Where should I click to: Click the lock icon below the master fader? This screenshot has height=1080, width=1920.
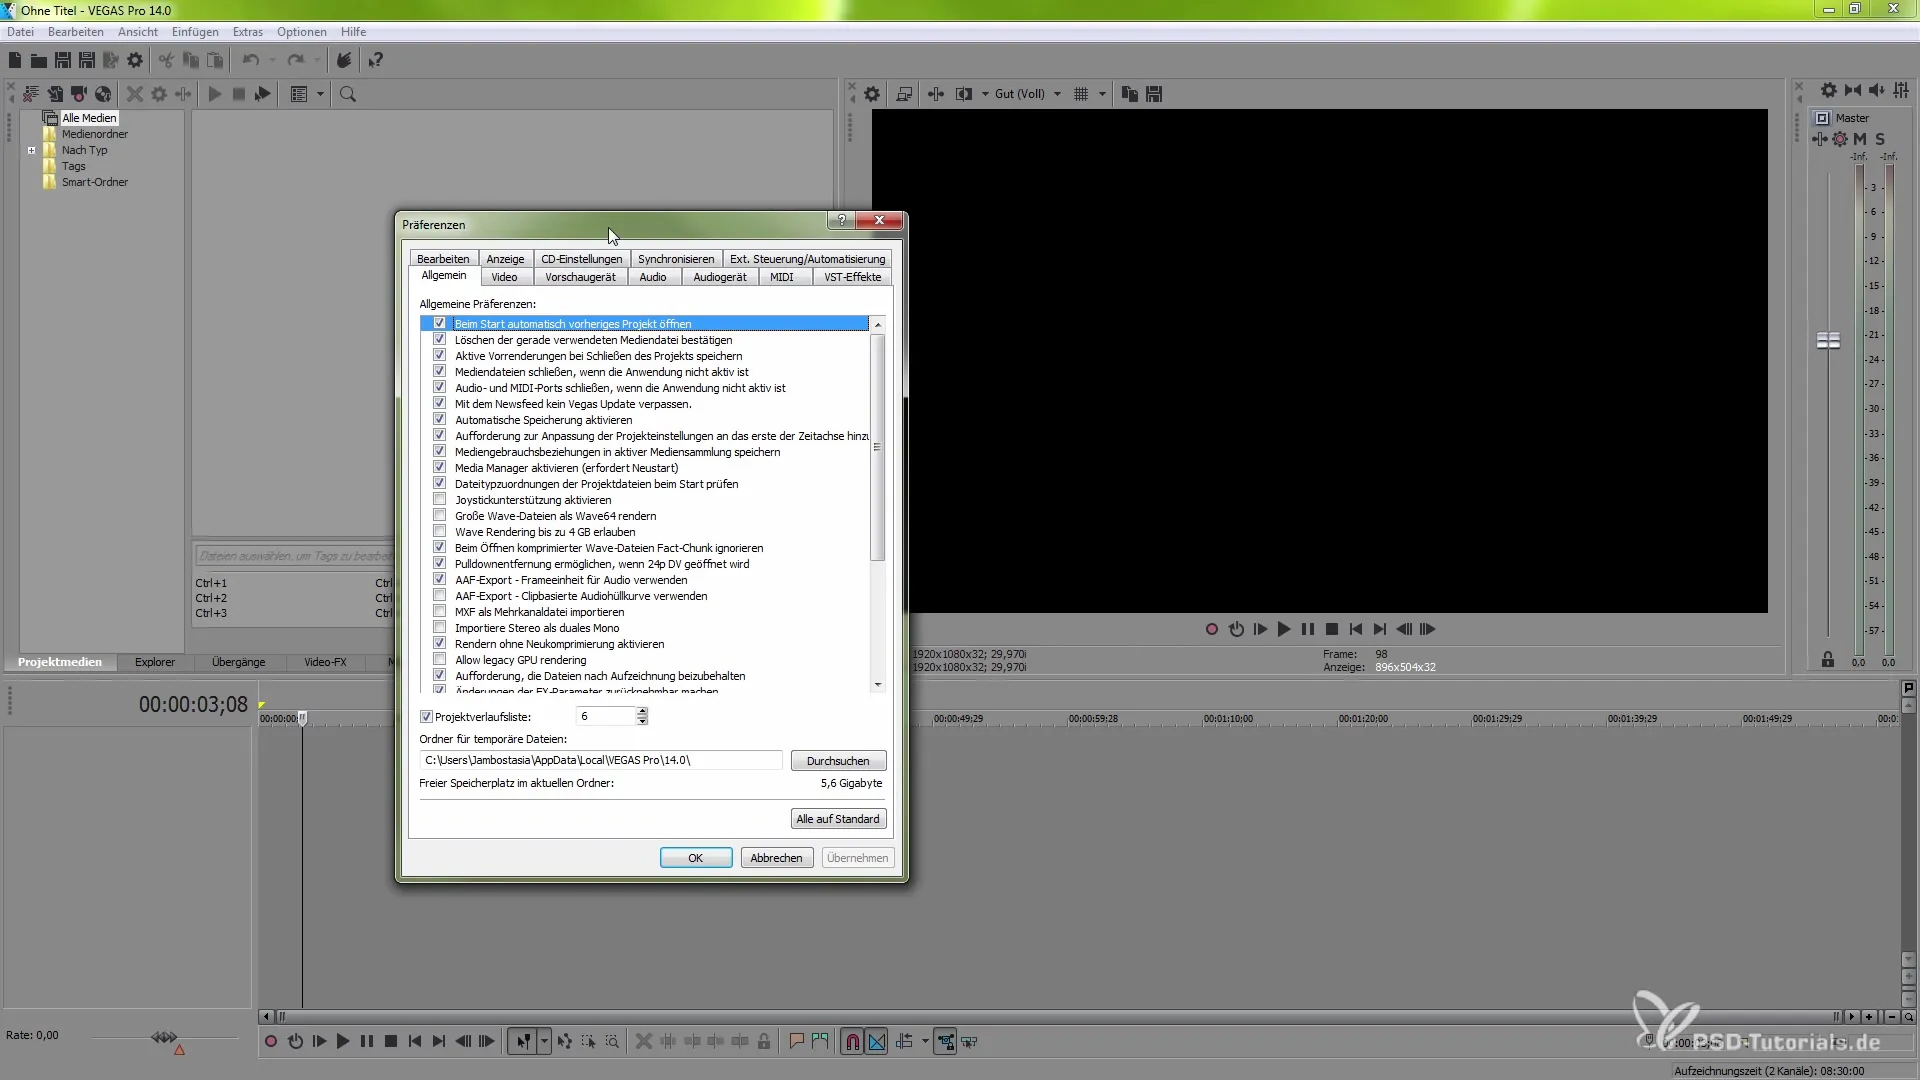coord(1828,660)
